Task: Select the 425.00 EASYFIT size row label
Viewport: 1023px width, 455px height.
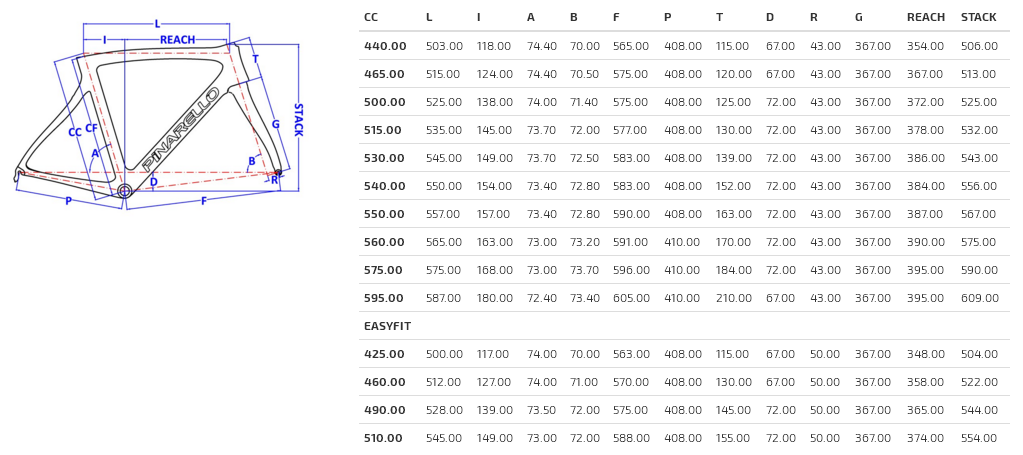Action: coord(384,355)
